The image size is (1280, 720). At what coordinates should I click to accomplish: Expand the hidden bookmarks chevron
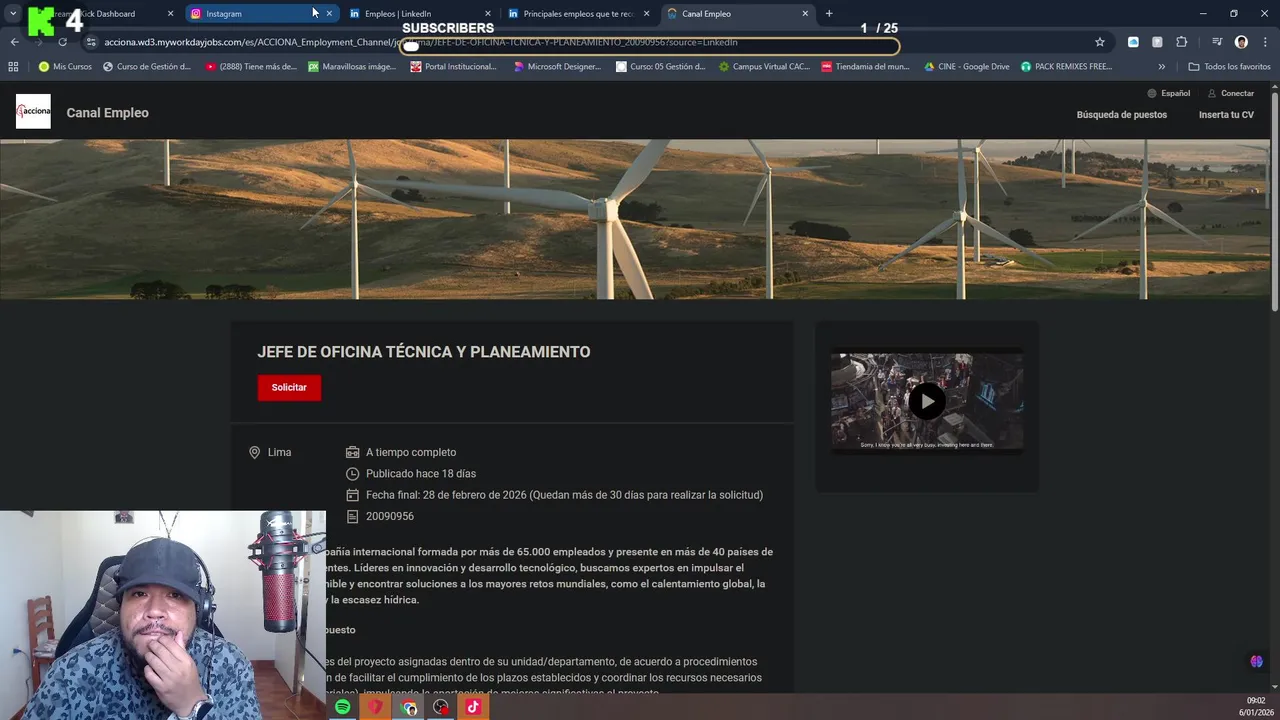pos(1161,67)
